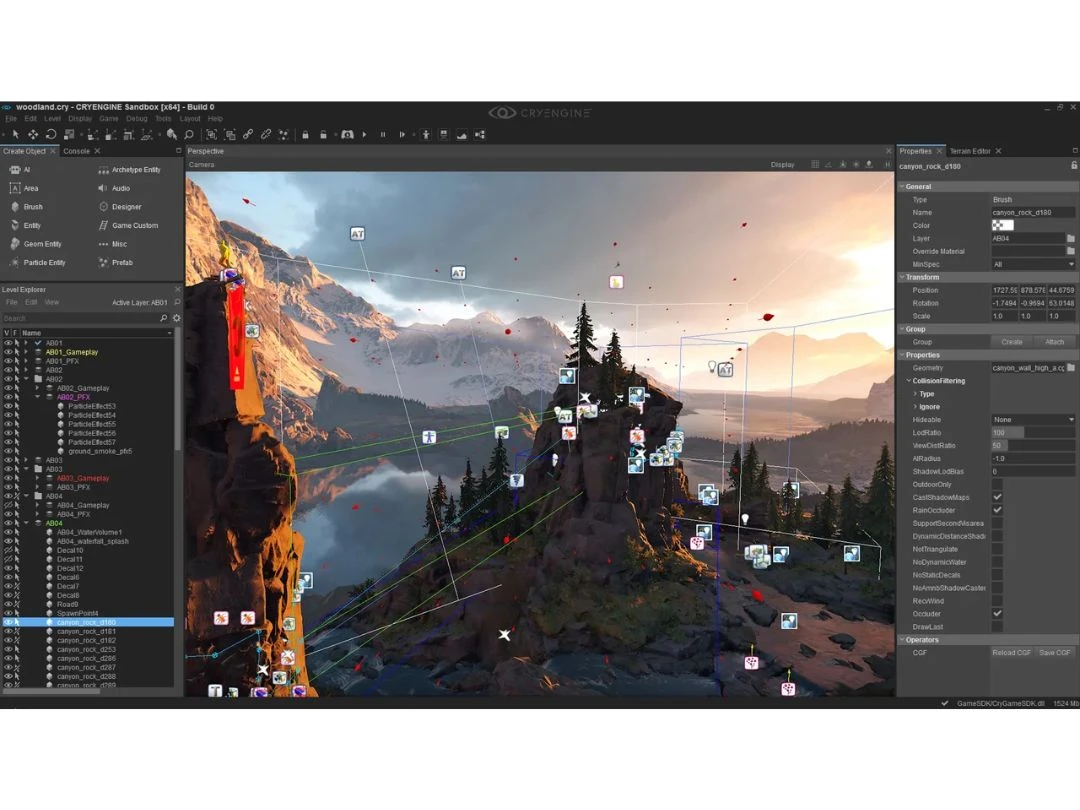This screenshot has width=1080, height=810.
Task: Switch to the Terrain Editor tab
Action: pyautogui.click(x=969, y=151)
